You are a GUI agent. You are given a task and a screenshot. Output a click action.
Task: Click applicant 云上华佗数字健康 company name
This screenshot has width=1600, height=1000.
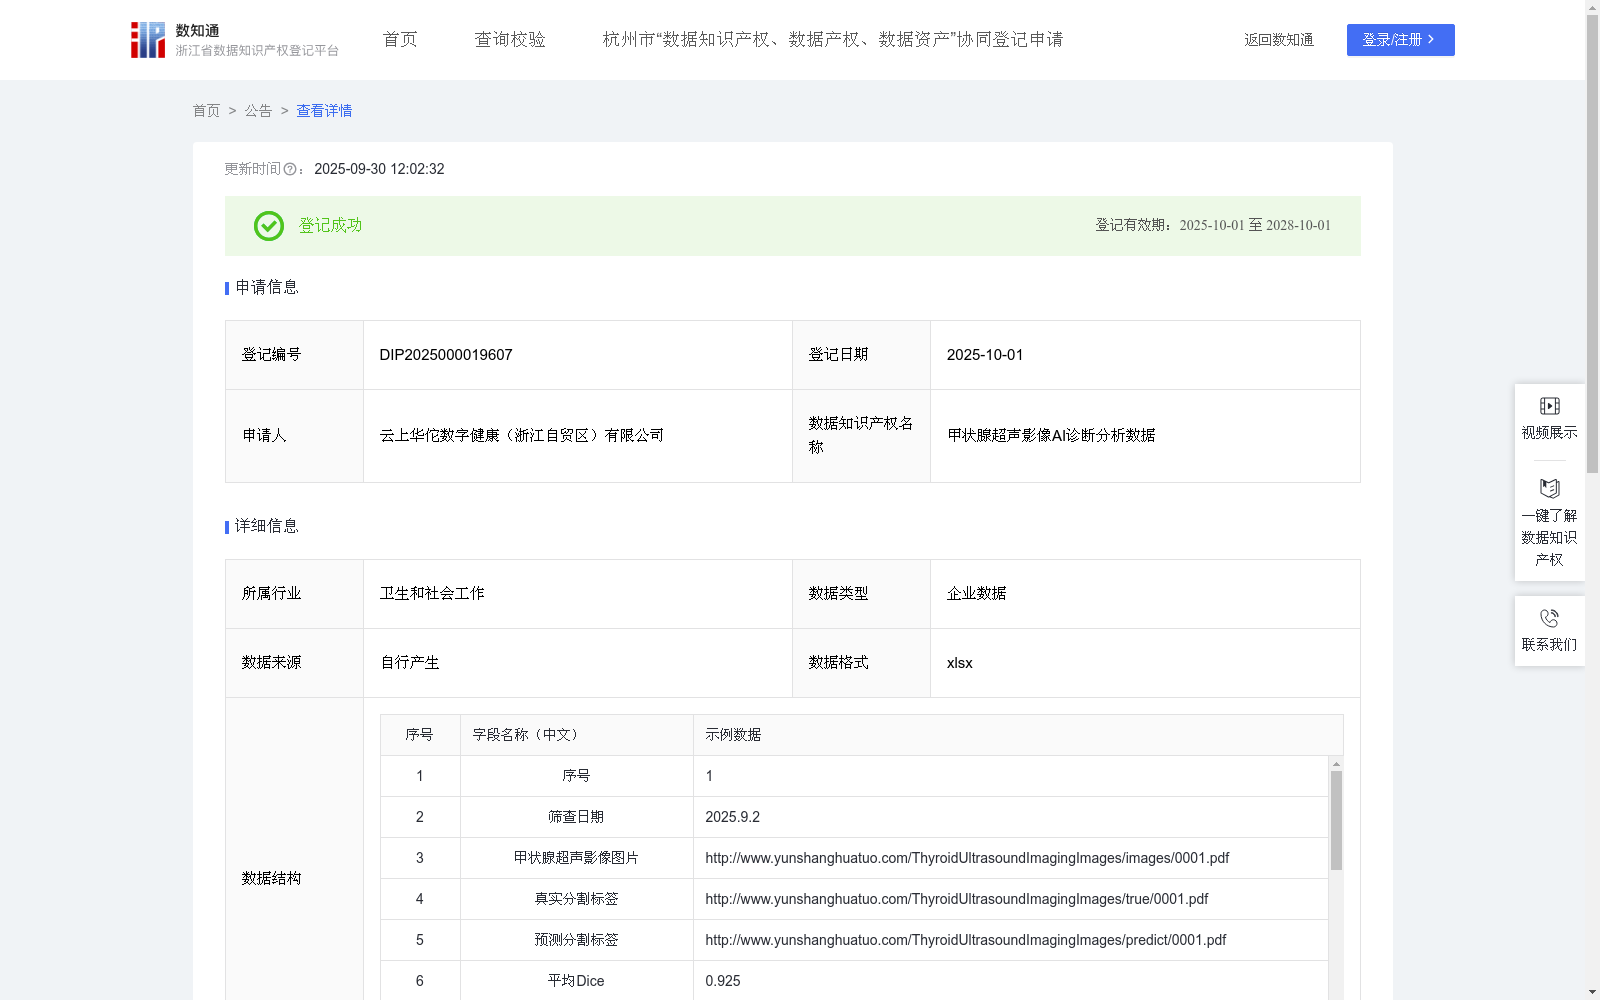[x=522, y=436]
